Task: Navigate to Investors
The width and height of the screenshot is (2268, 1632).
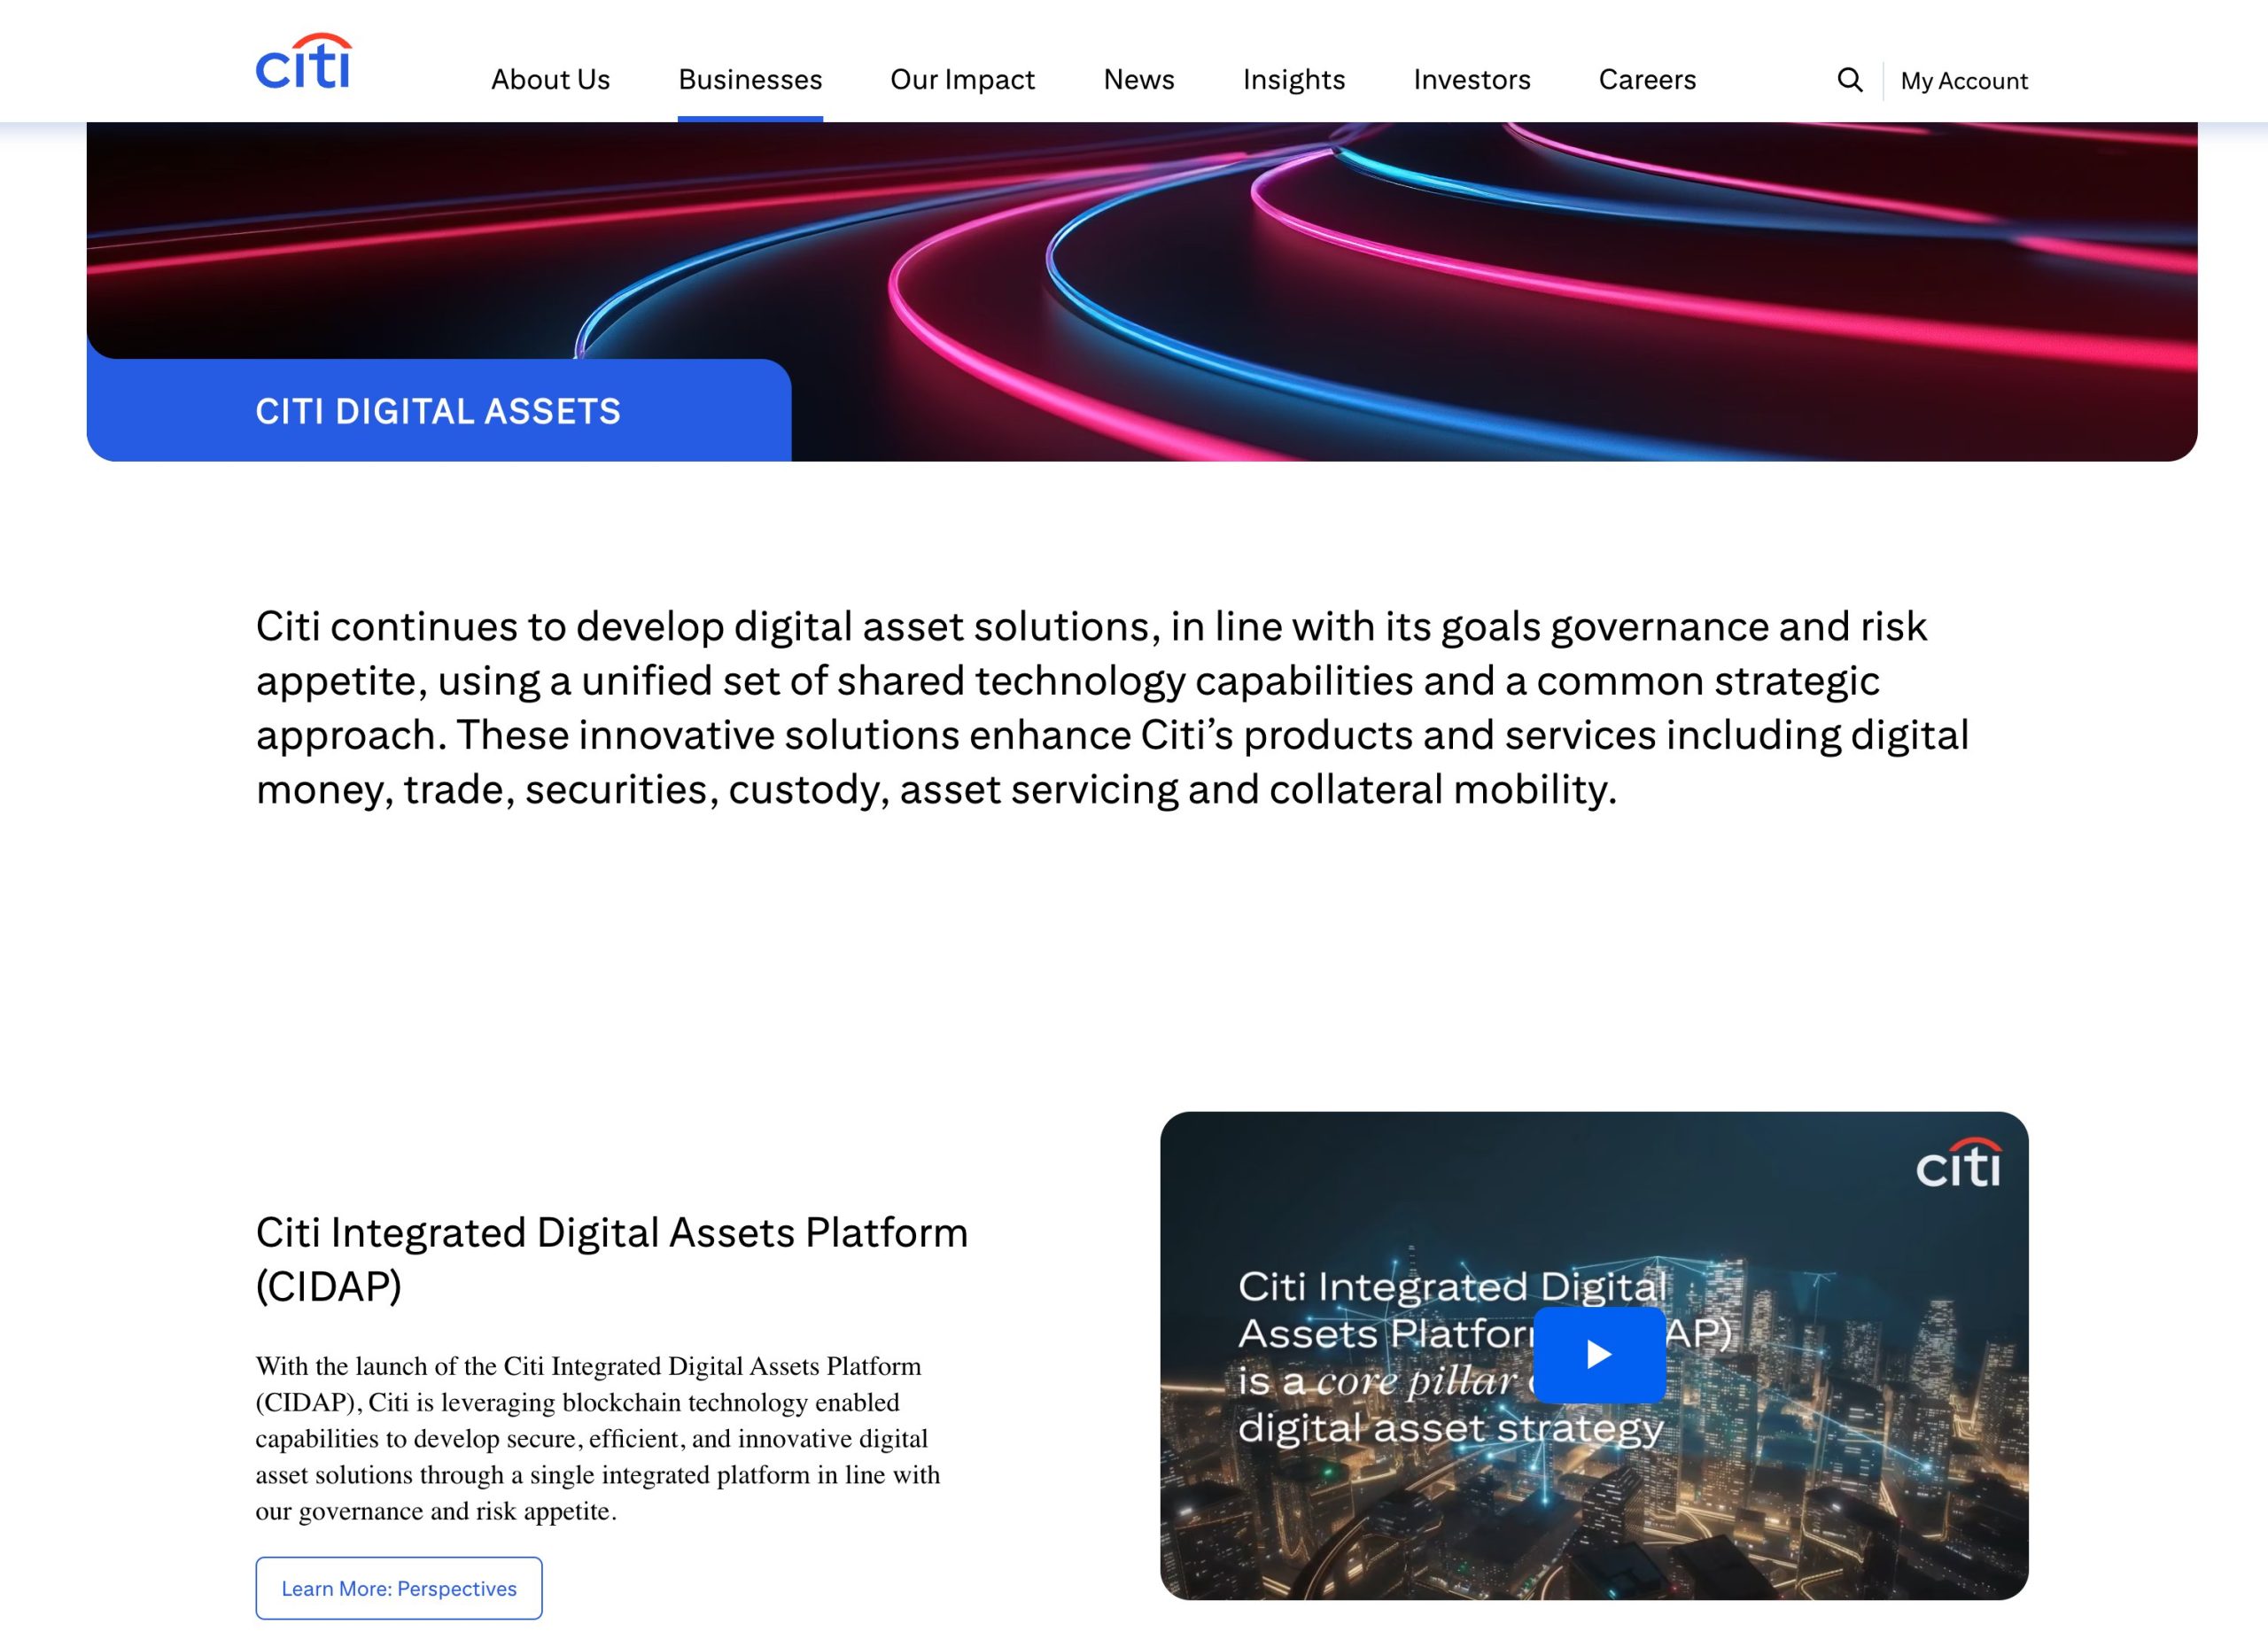Action: [1471, 80]
